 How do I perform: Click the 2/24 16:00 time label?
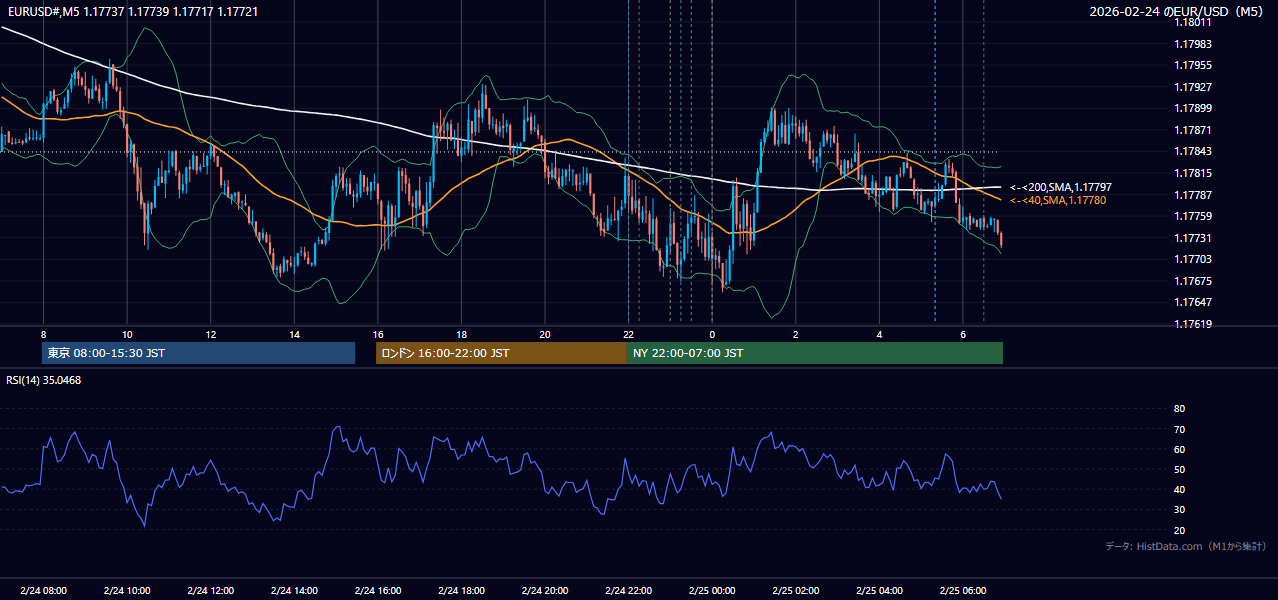tap(378, 590)
